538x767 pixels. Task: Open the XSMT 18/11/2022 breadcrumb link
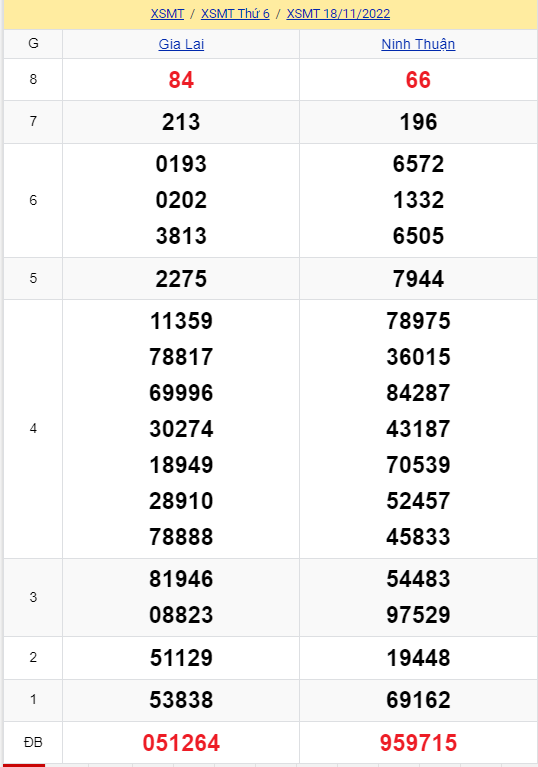[338, 14]
